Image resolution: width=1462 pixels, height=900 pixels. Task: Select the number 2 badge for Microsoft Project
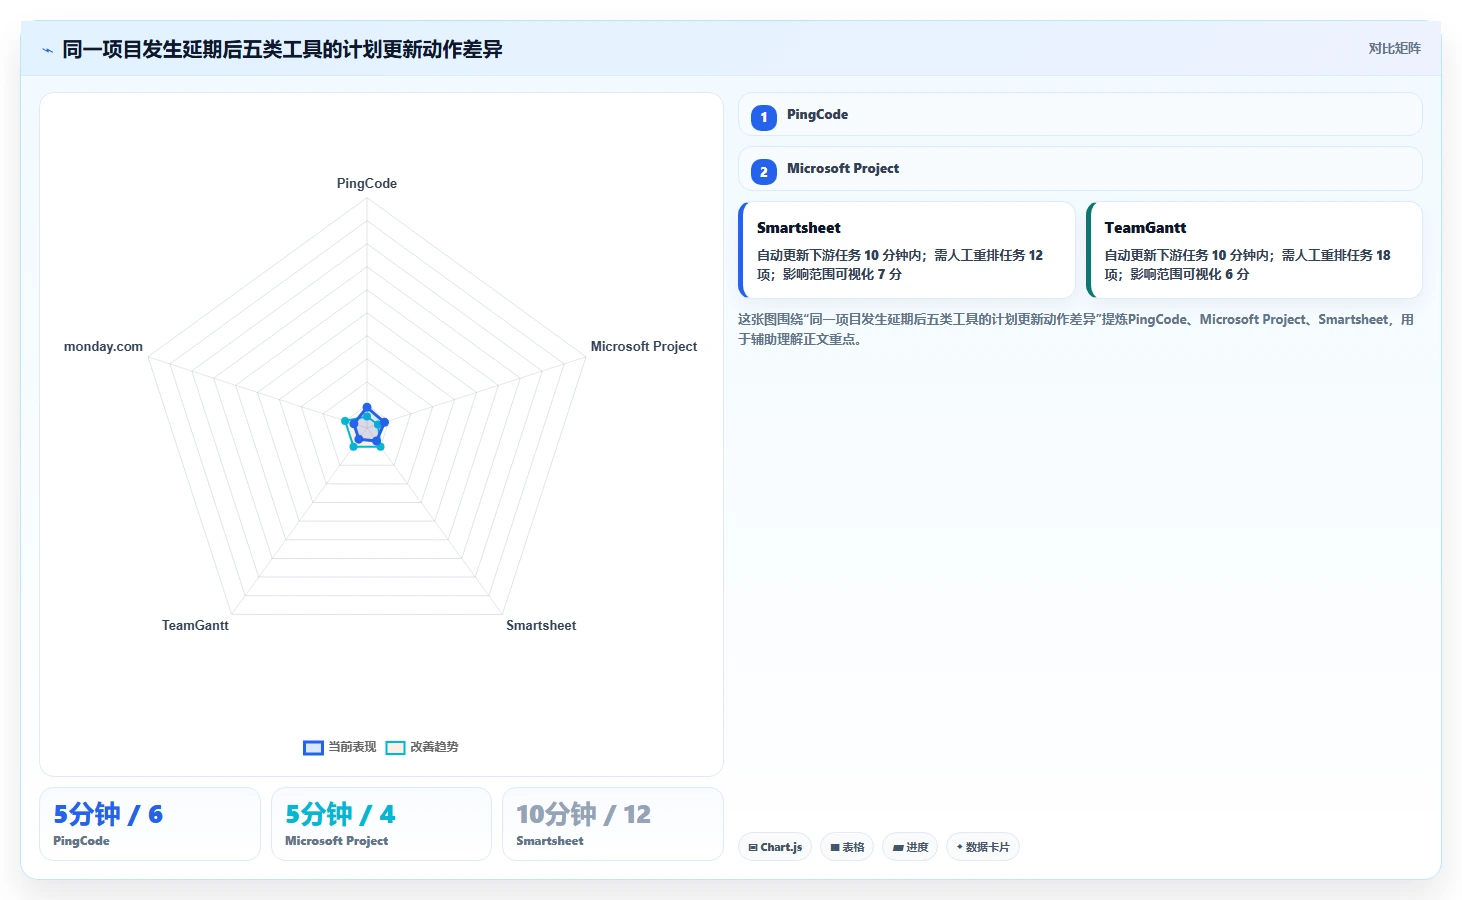pos(764,172)
